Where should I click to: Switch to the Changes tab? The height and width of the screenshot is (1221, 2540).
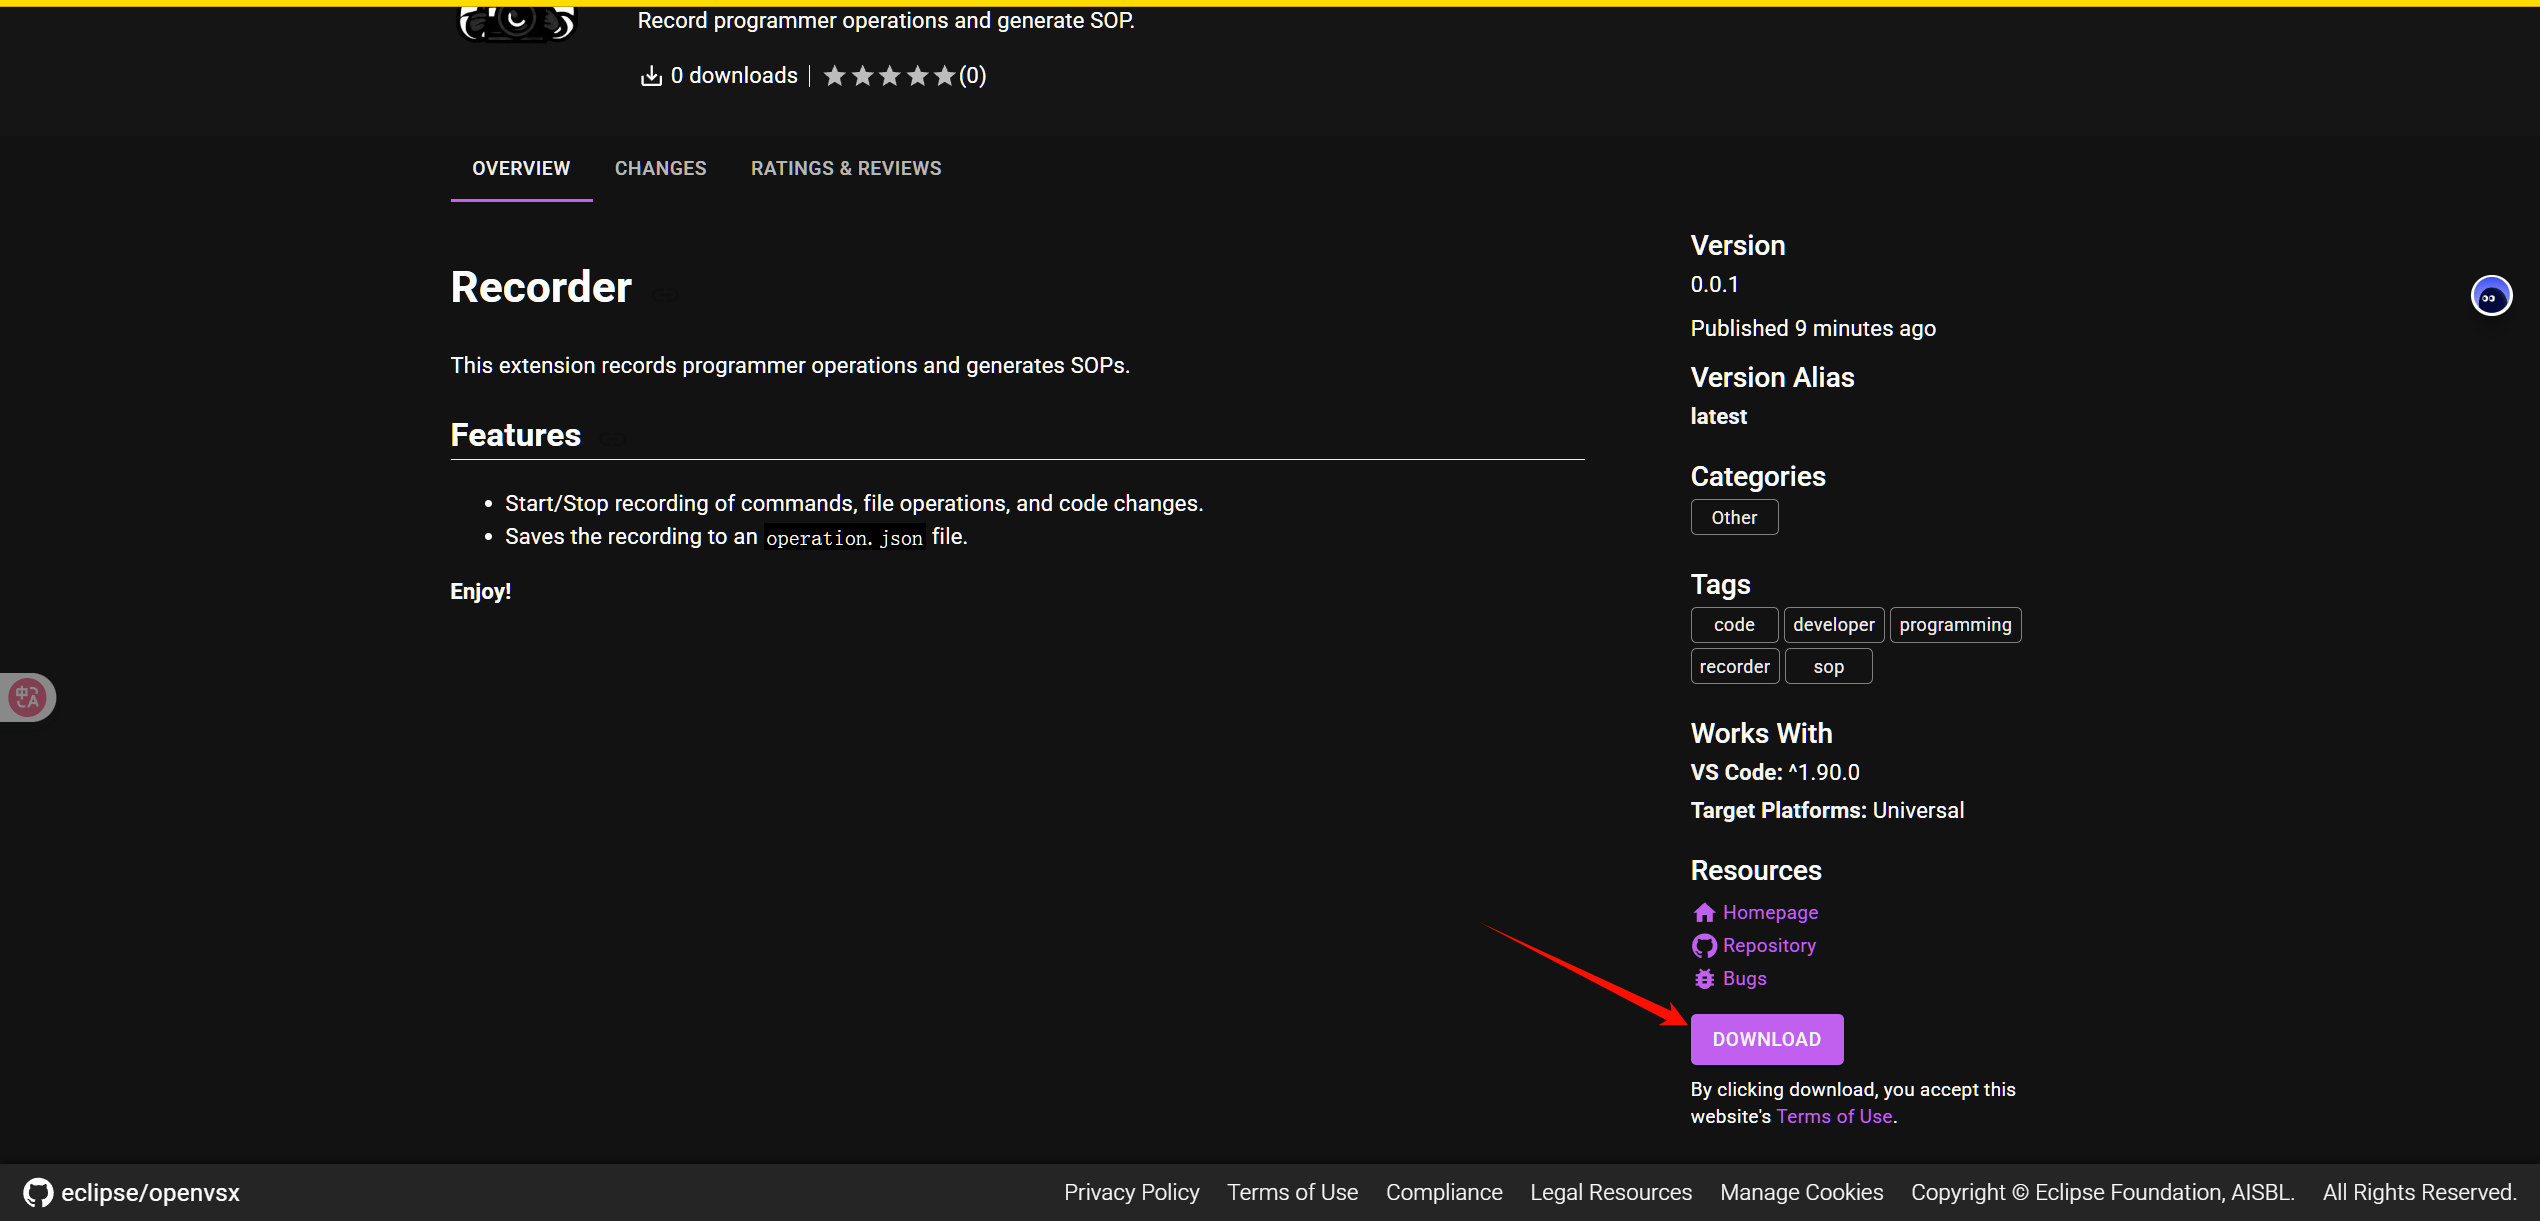coord(660,168)
